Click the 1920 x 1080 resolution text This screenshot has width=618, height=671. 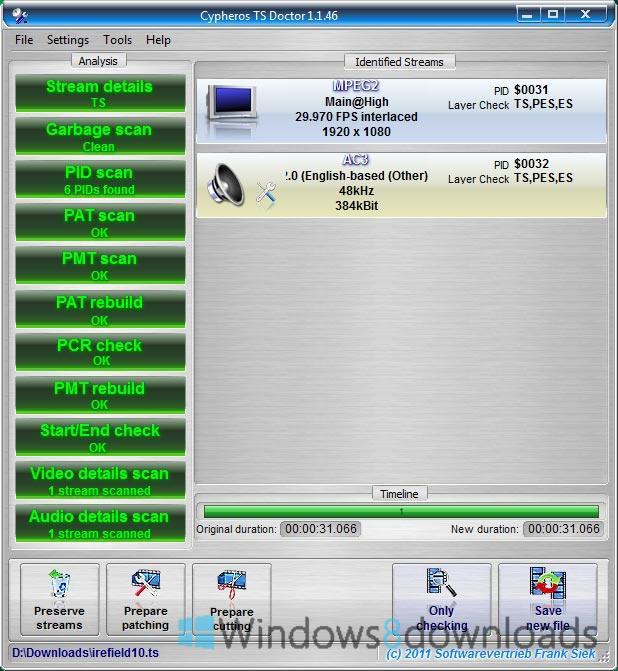[x=356, y=131]
